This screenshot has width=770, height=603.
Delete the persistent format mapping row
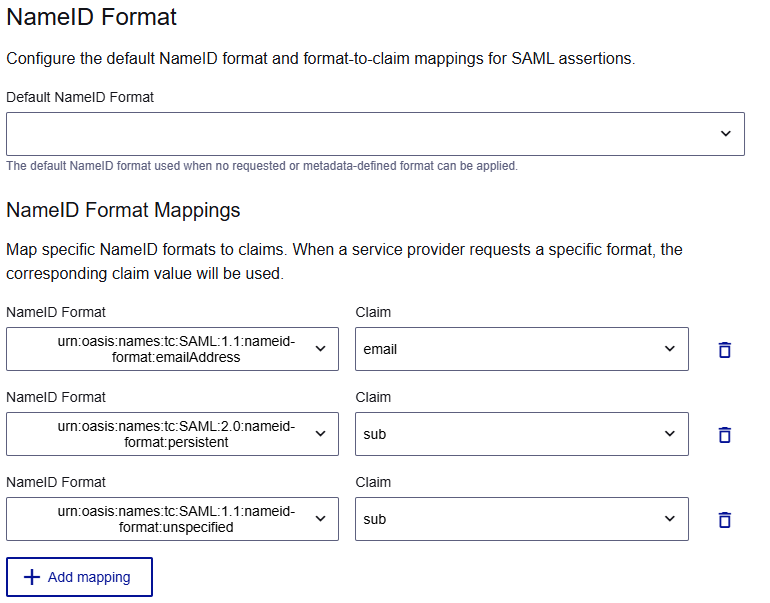pos(725,435)
